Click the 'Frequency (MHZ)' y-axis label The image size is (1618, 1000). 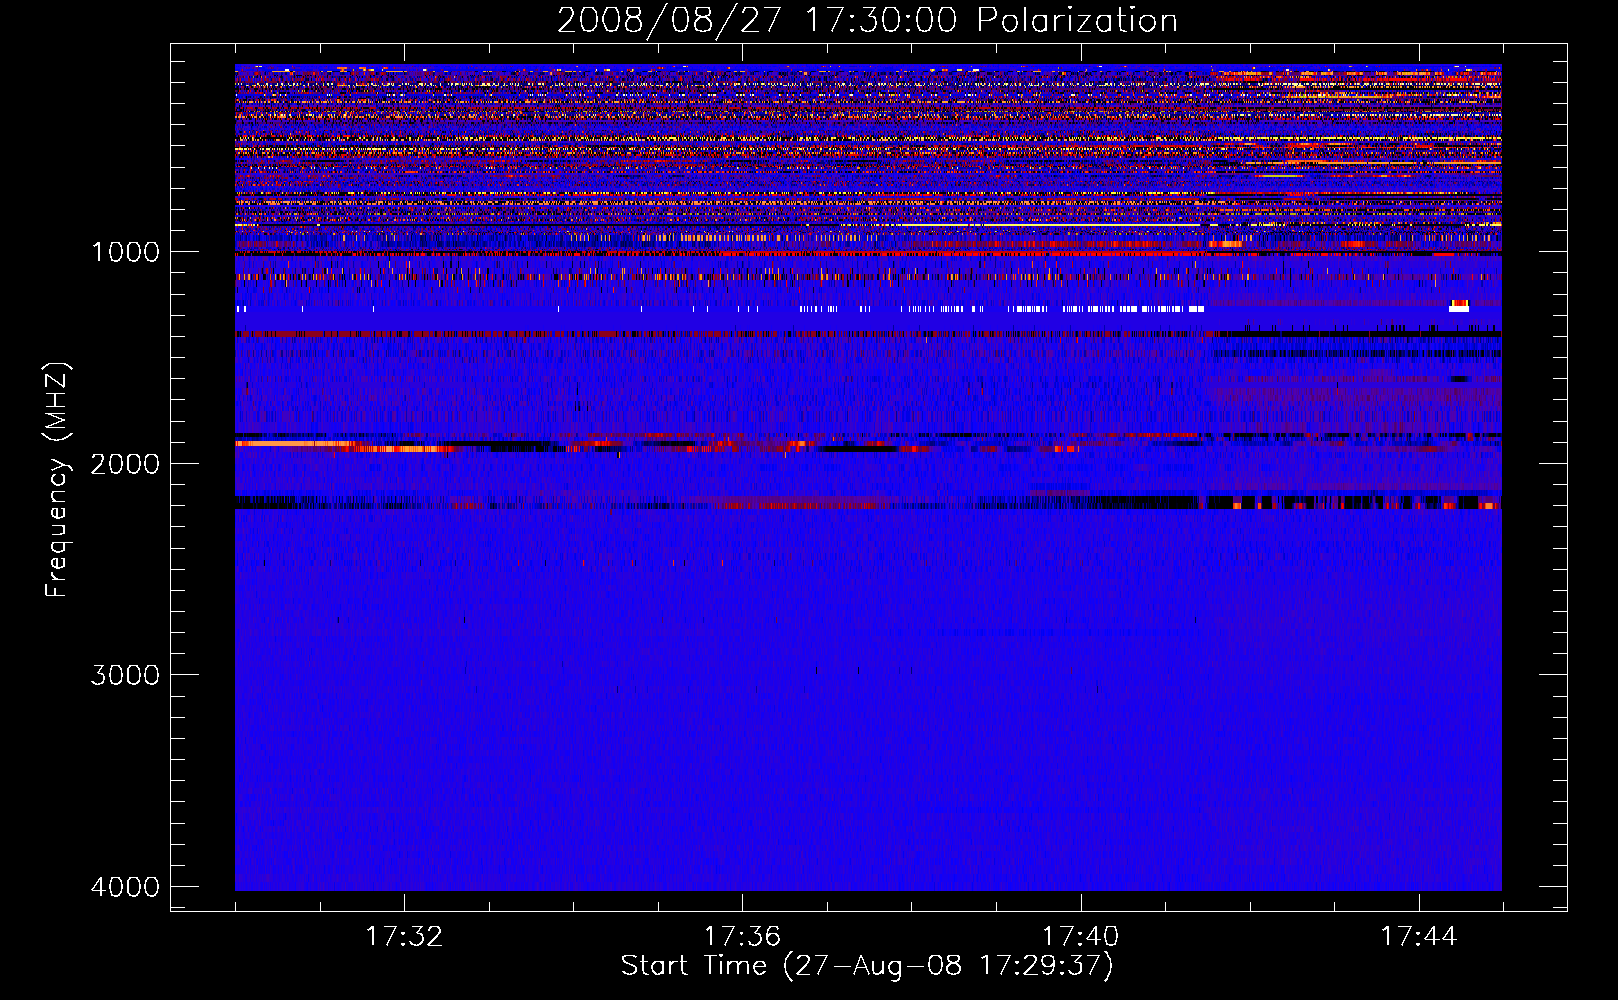coord(56,480)
